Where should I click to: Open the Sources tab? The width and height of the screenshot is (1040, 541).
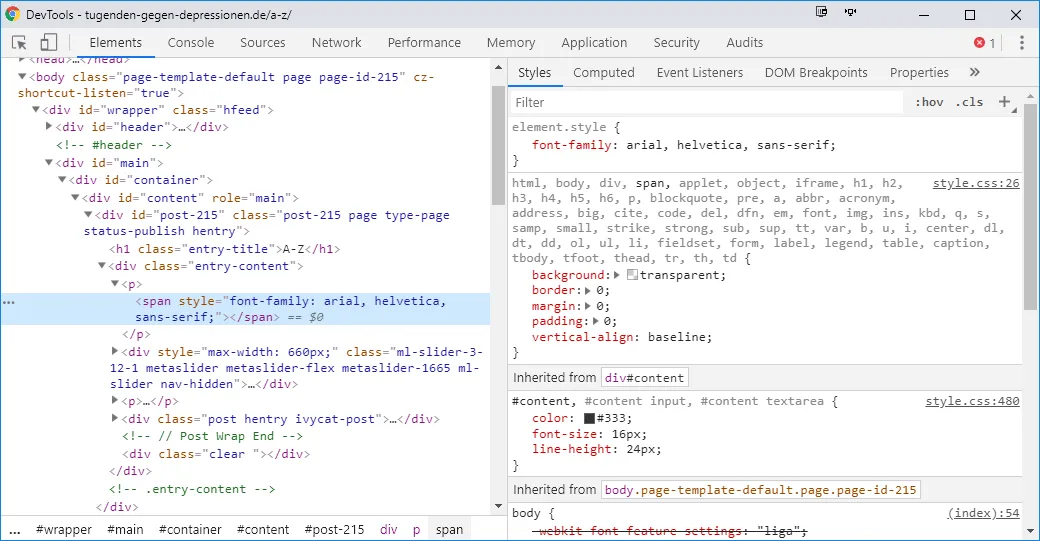pos(263,42)
